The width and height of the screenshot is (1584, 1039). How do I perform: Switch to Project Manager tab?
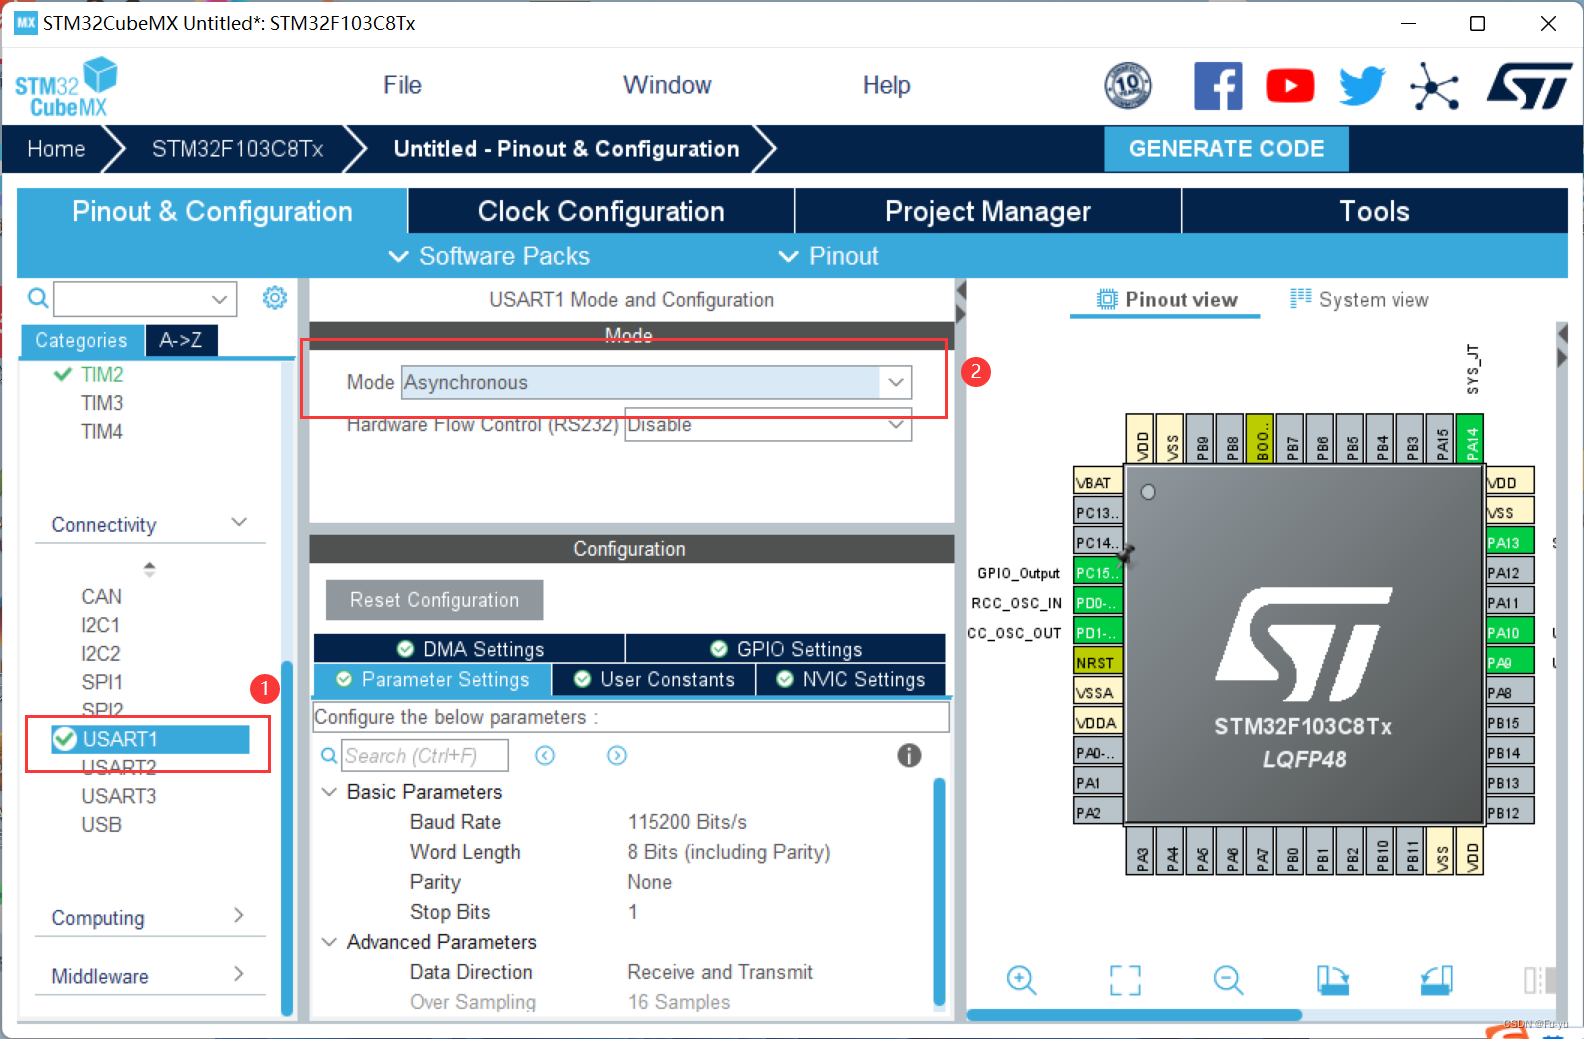point(988,211)
